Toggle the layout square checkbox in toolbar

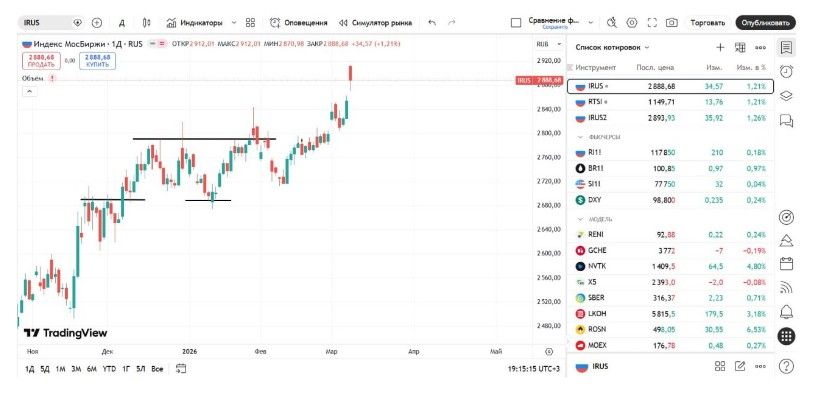tap(516, 22)
